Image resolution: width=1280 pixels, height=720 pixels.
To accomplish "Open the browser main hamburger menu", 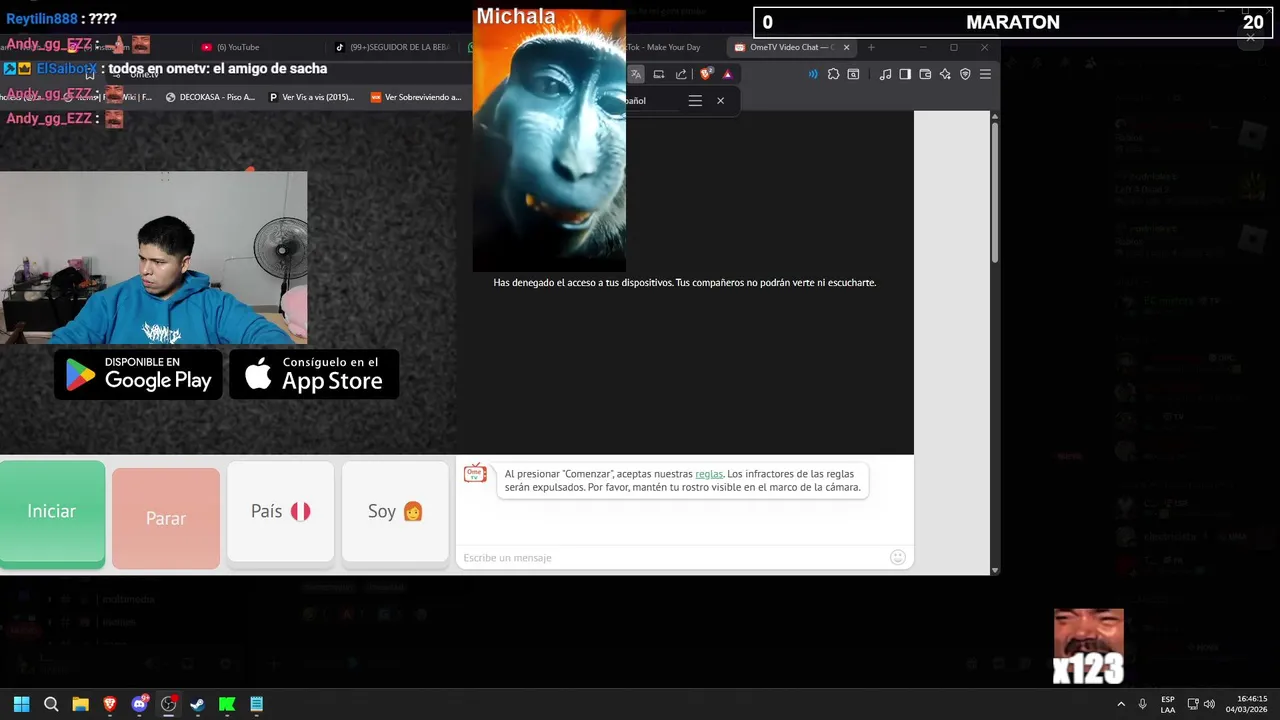I will (x=985, y=74).
